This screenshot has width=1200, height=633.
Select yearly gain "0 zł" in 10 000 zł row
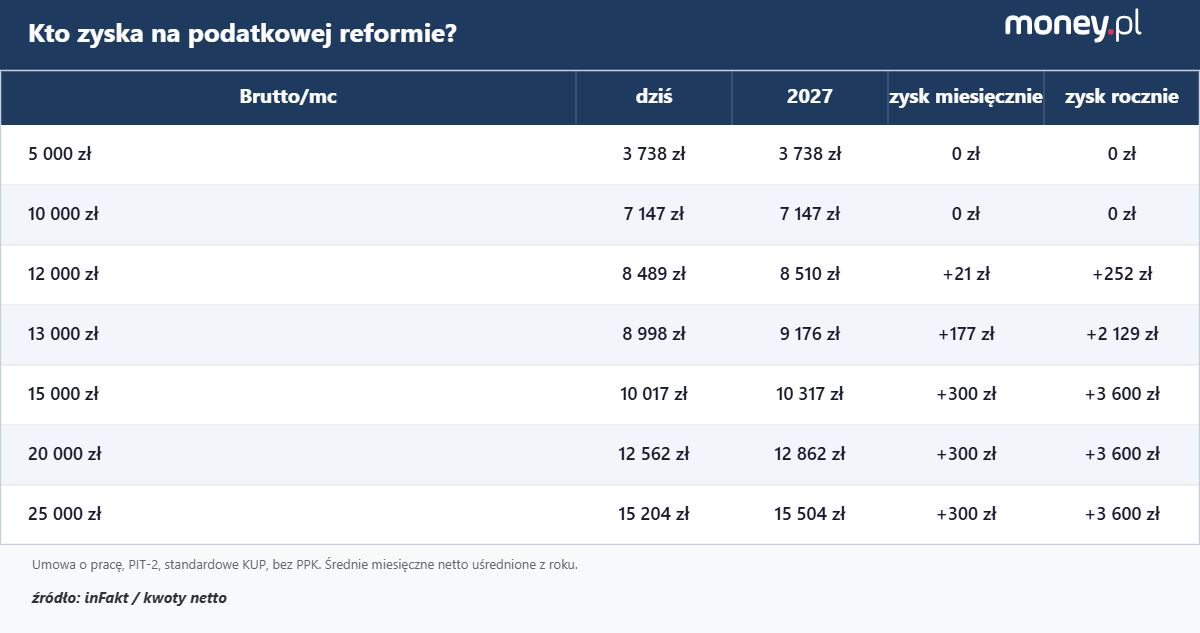coord(1122,214)
